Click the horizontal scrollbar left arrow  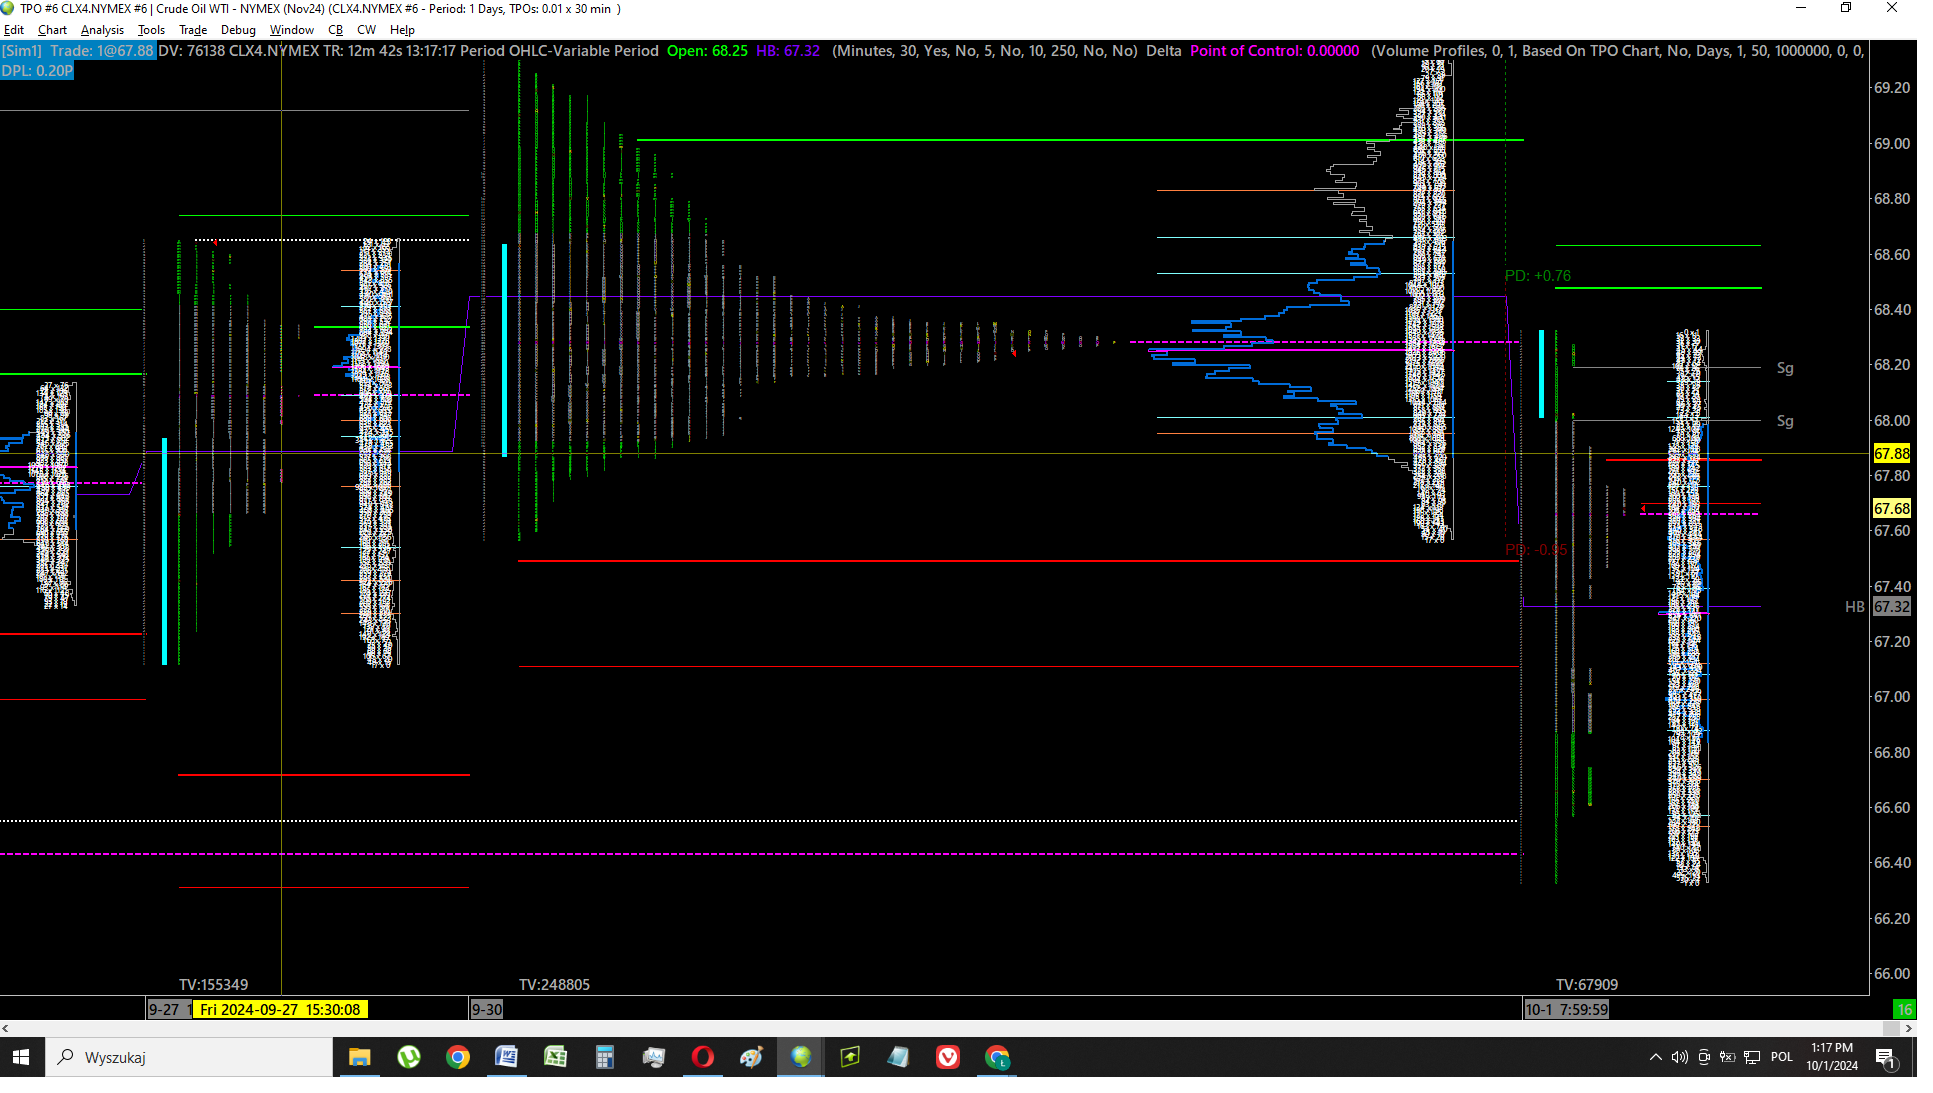click(6, 1028)
